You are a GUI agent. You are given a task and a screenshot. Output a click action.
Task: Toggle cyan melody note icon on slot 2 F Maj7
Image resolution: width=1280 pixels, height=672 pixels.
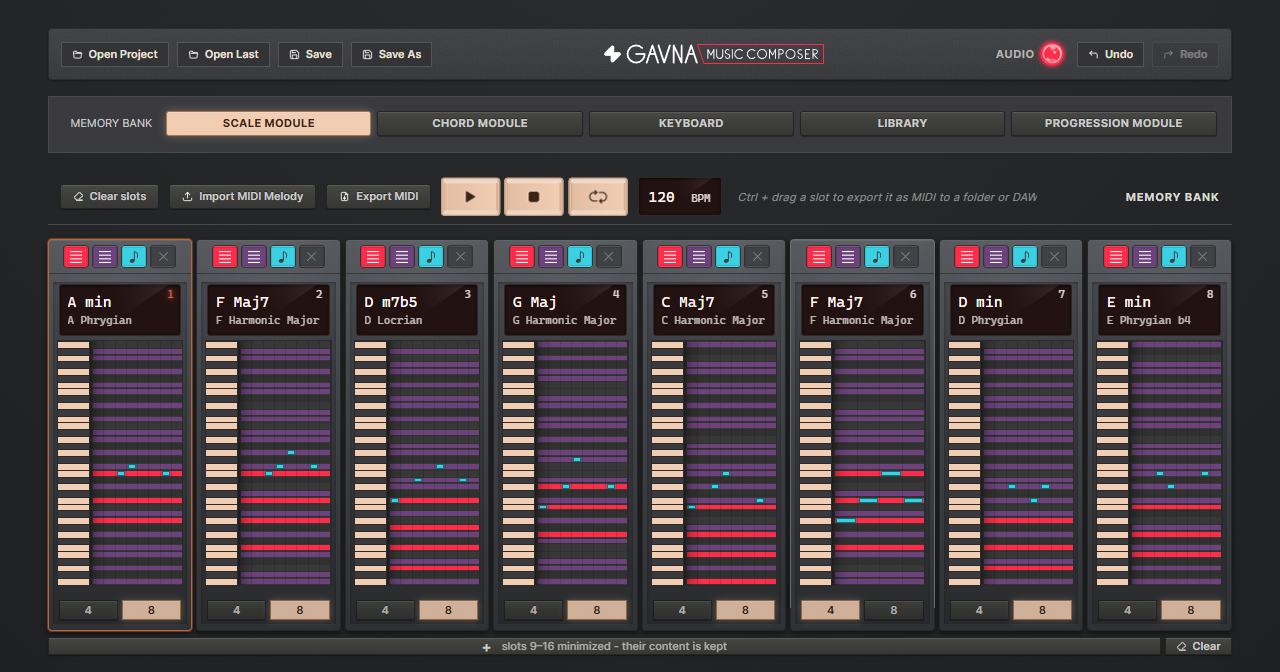tap(283, 257)
